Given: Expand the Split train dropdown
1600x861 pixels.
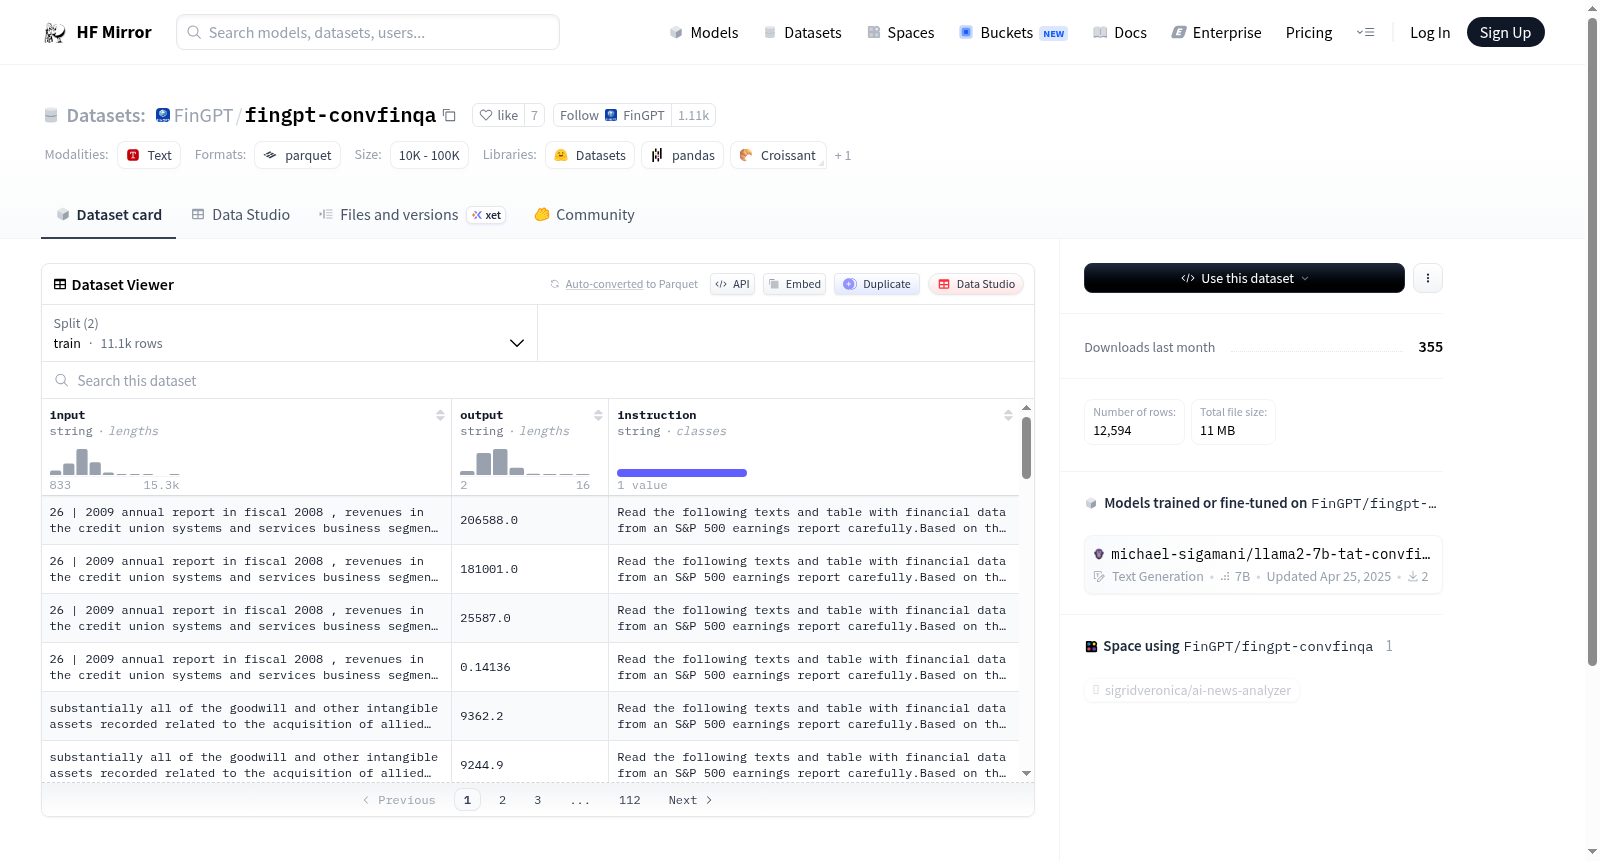Looking at the screenshot, I should [x=290, y=334].
